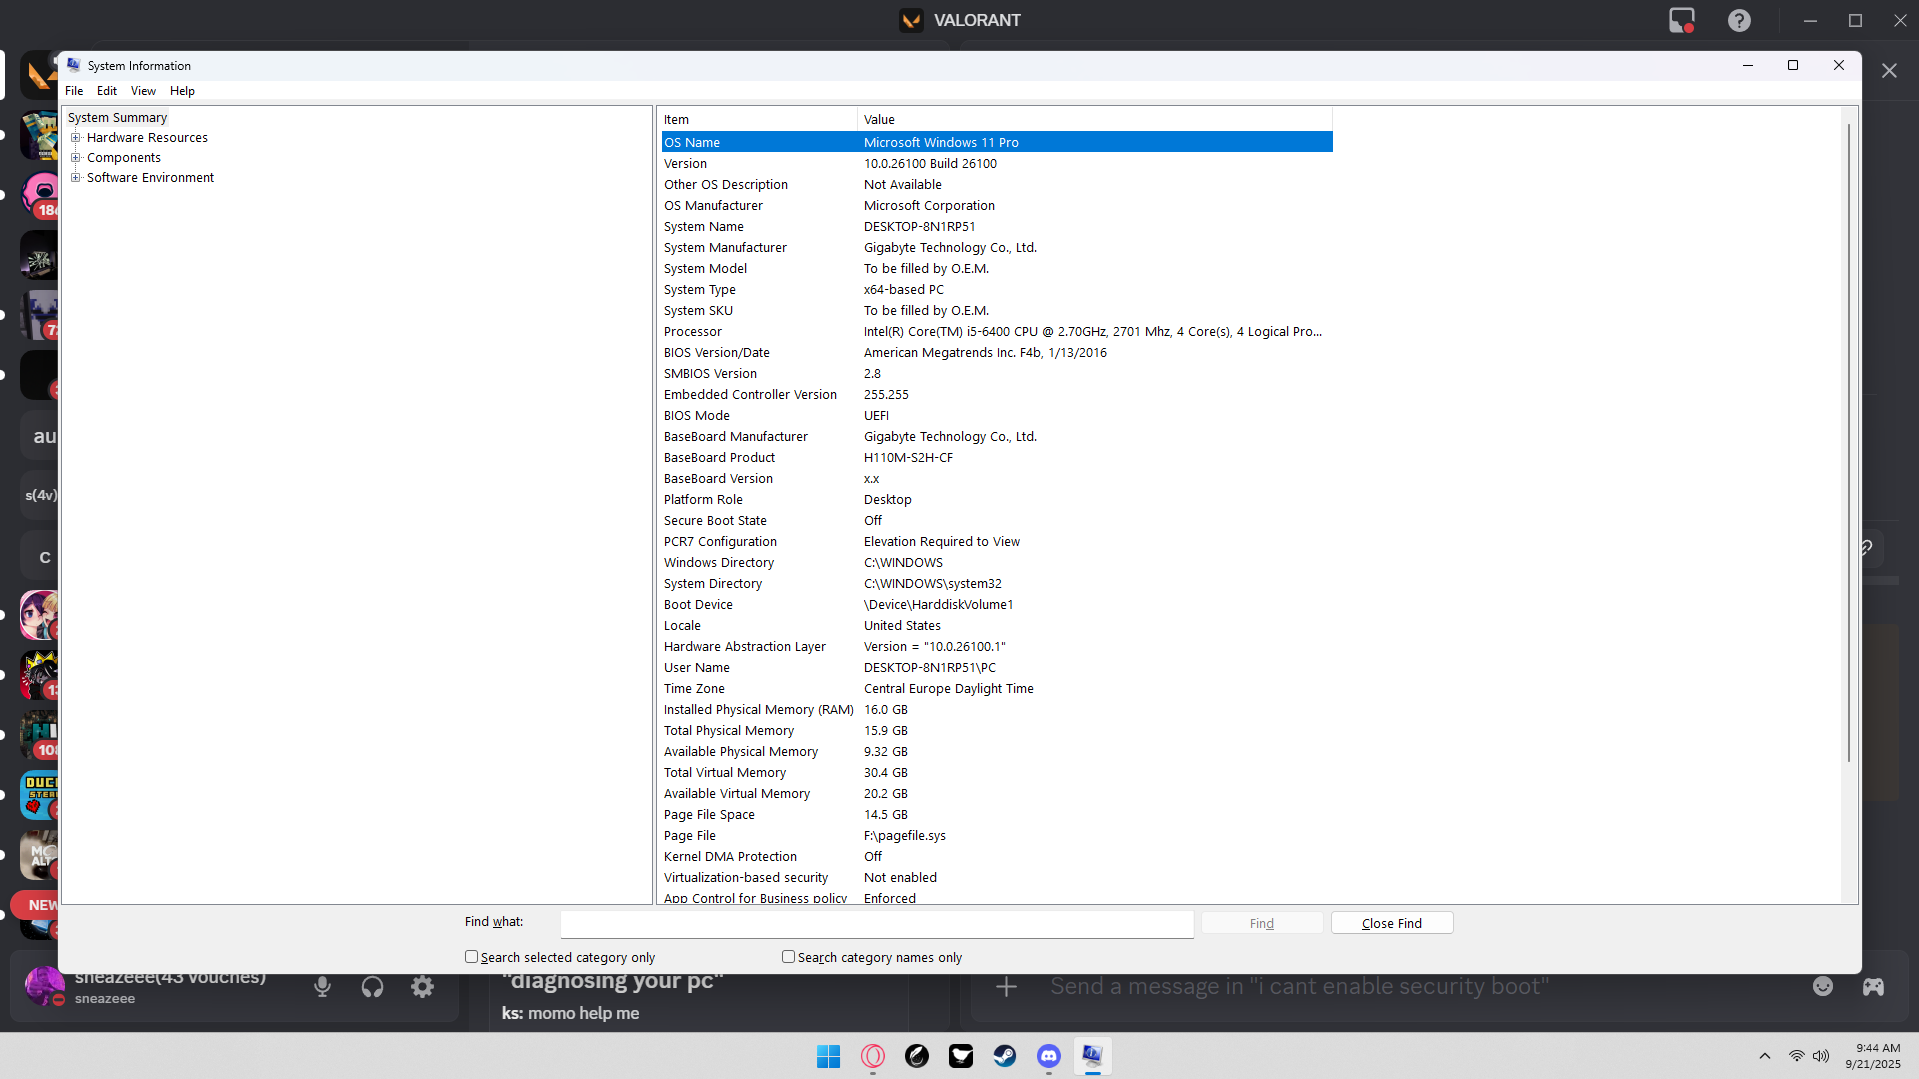The image size is (1919, 1079).
Task: Click the Discord message input box
Action: 1299,987
